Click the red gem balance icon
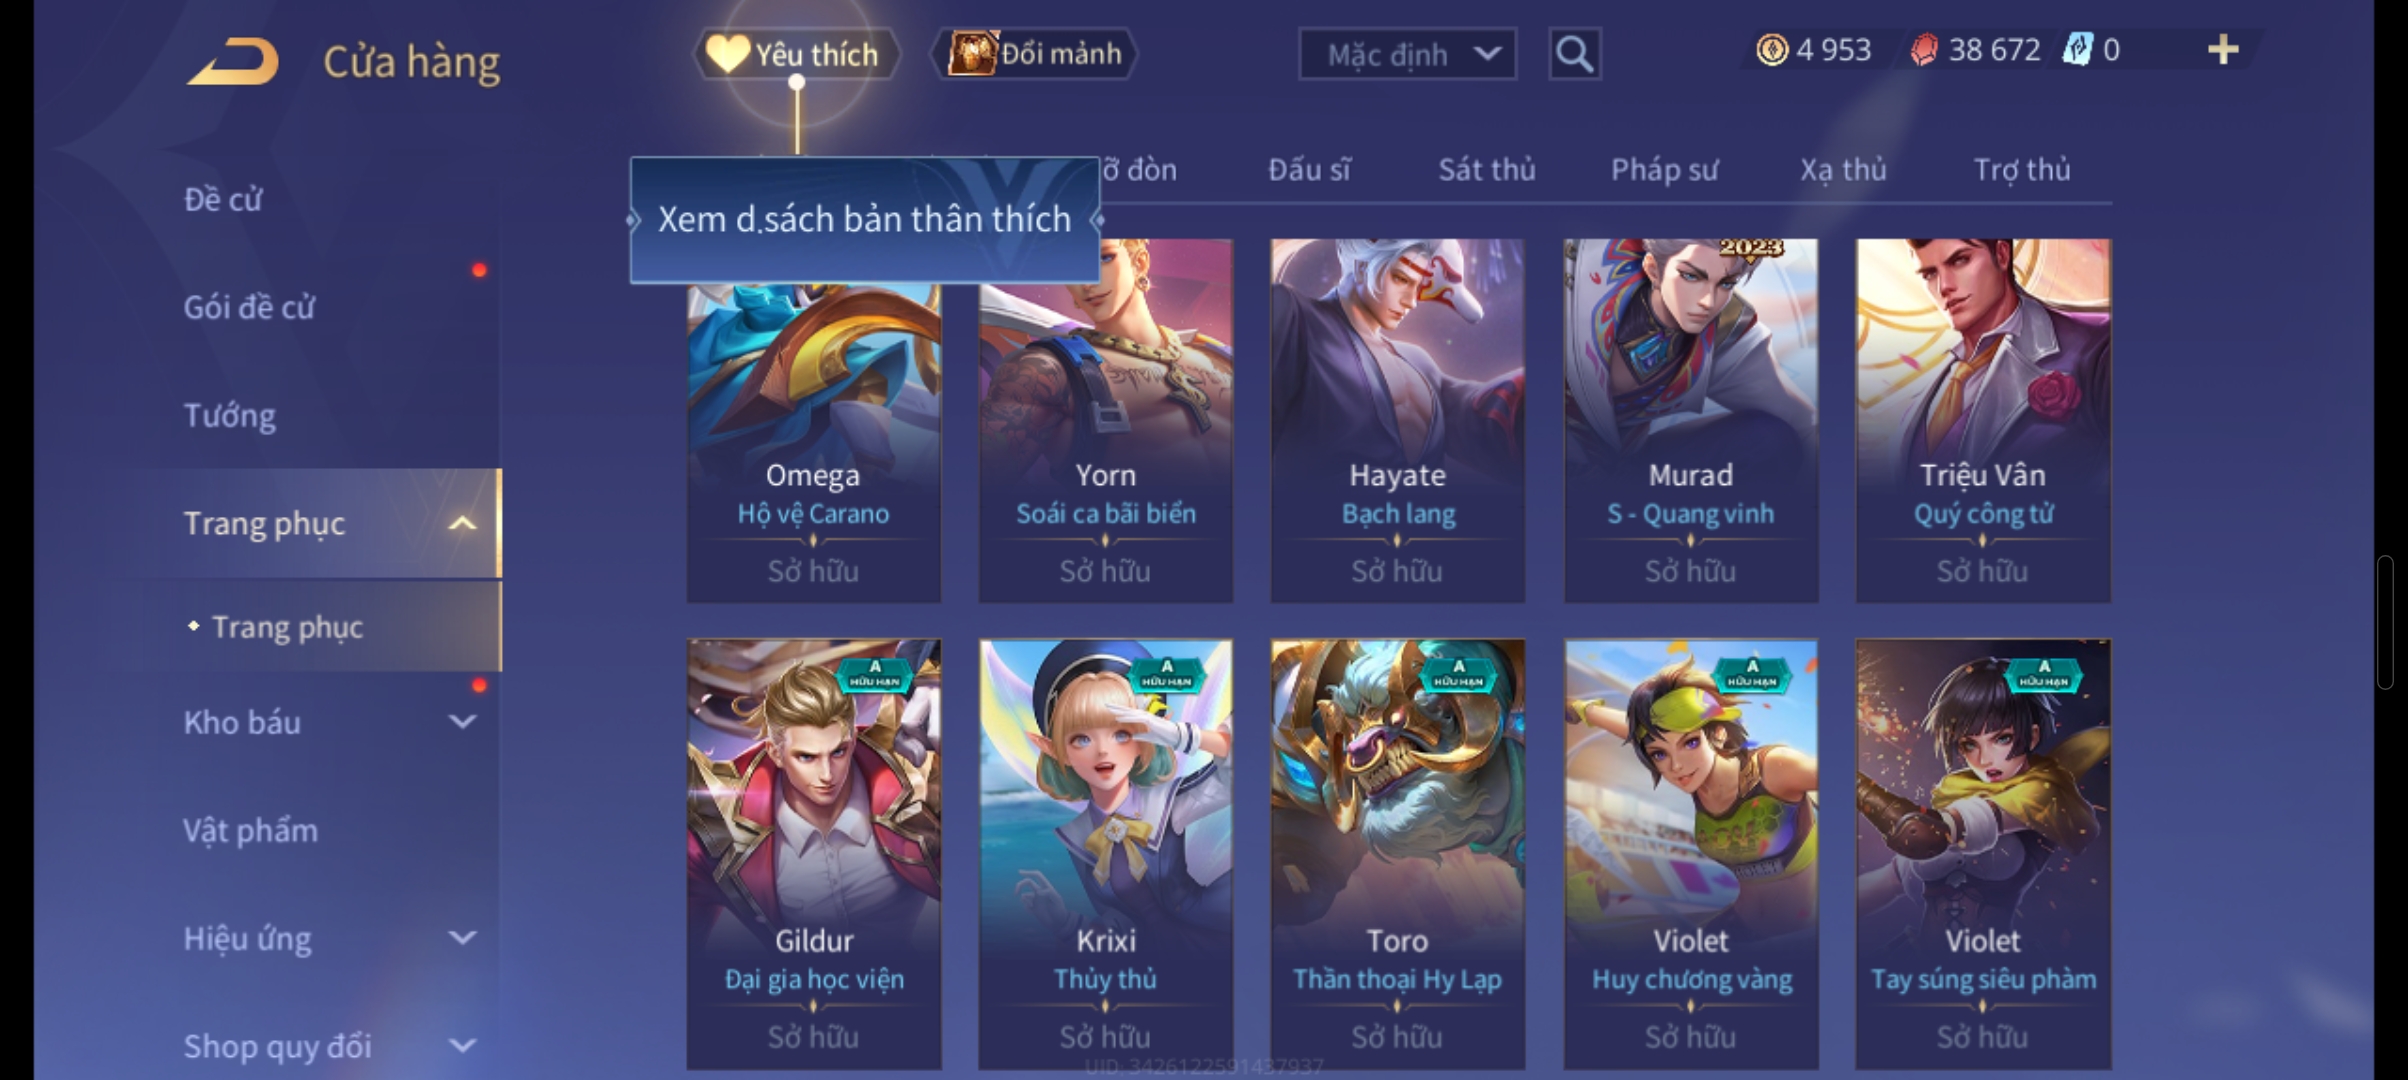 click(x=1924, y=49)
